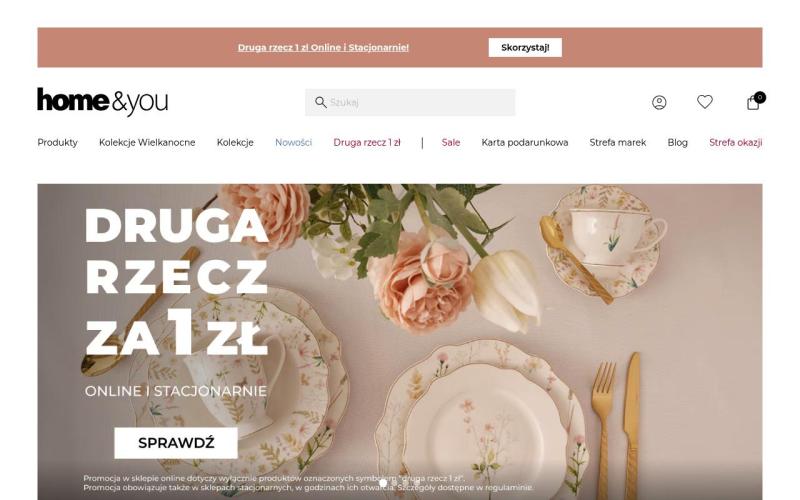Open Strefa marek menu item
This screenshot has width=800, height=500.
pos(618,142)
